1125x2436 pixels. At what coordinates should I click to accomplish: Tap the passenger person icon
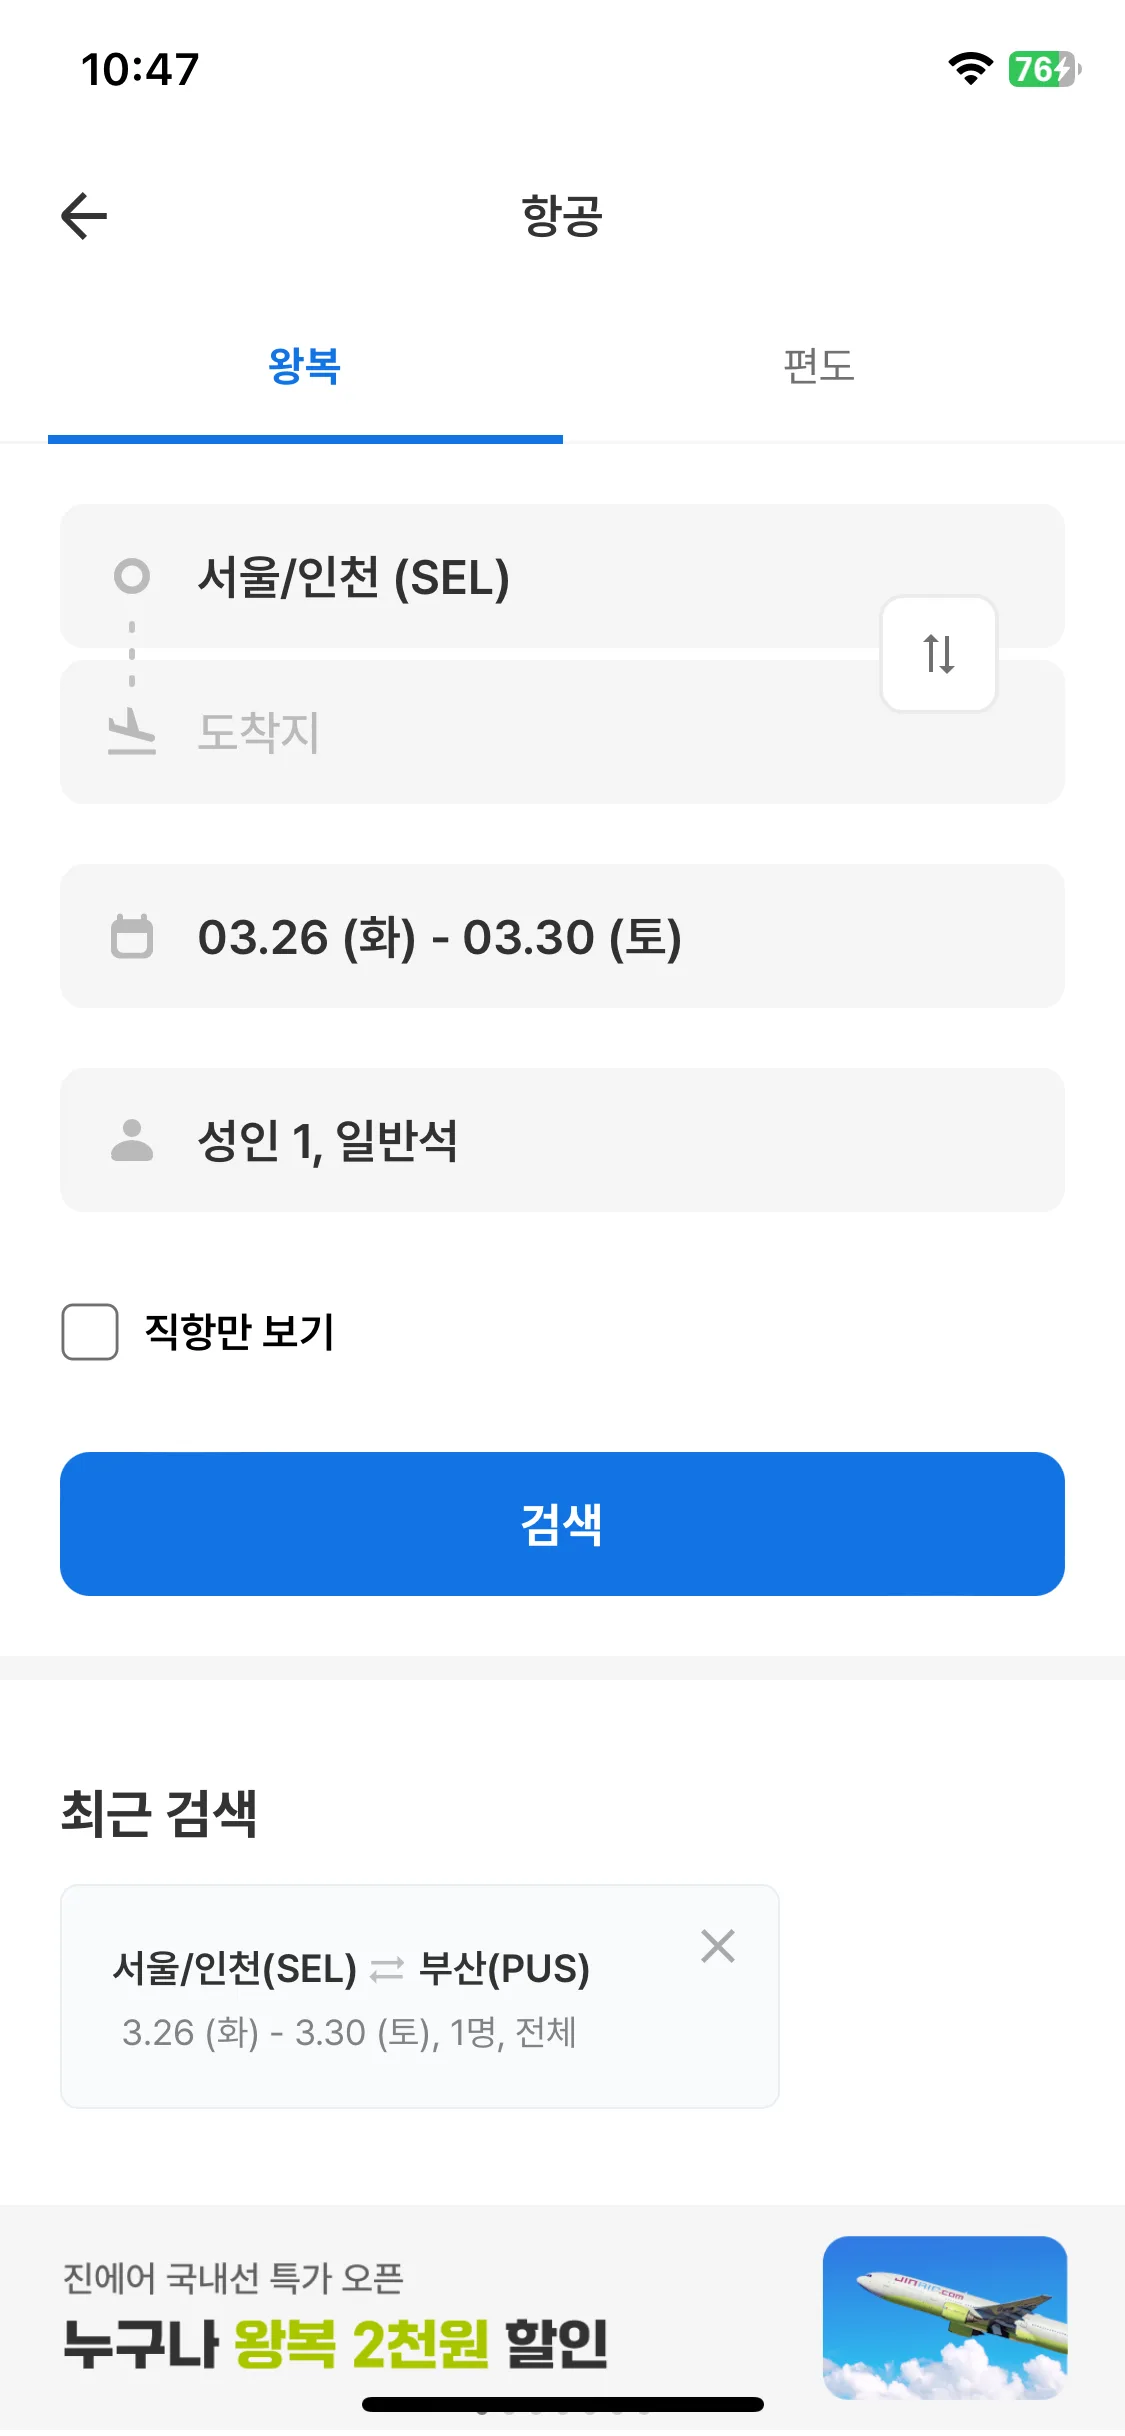pyautogui.click(x=132, y=1140)
